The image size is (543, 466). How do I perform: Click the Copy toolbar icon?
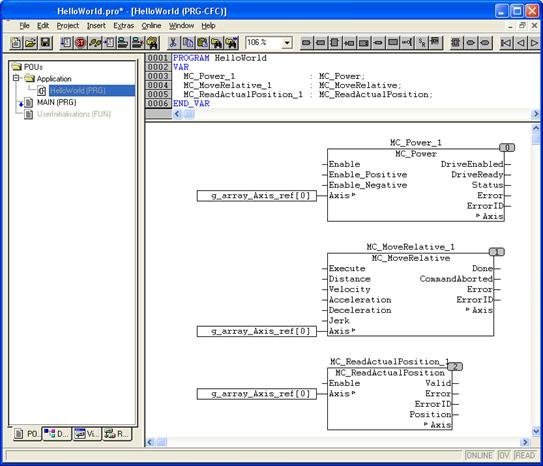(188, 43)
